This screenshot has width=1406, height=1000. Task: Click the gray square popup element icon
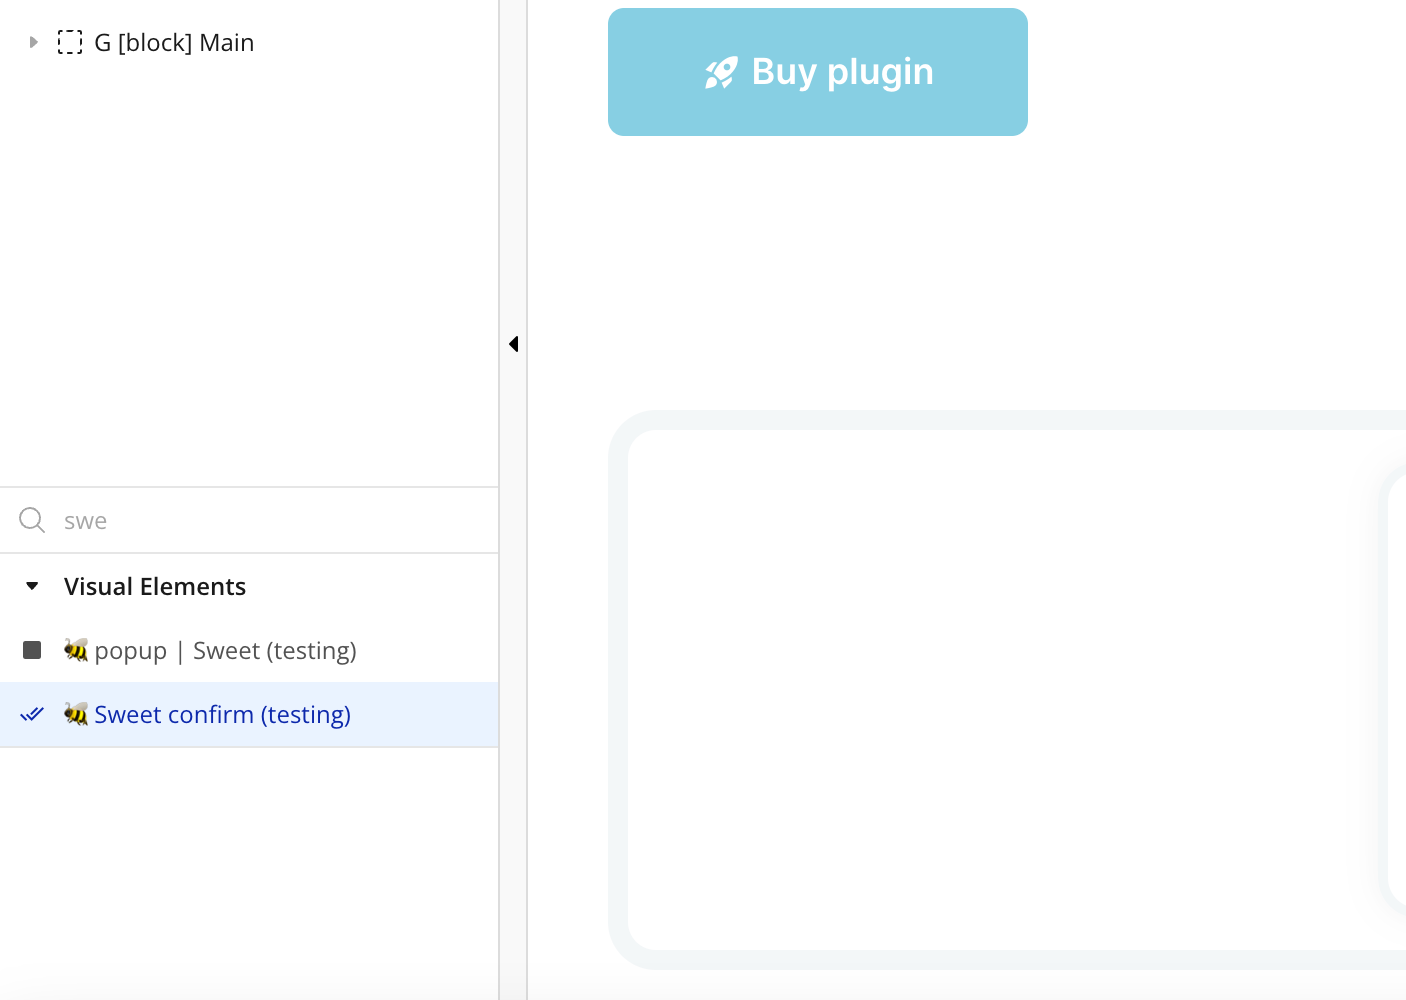coord(32,650)
